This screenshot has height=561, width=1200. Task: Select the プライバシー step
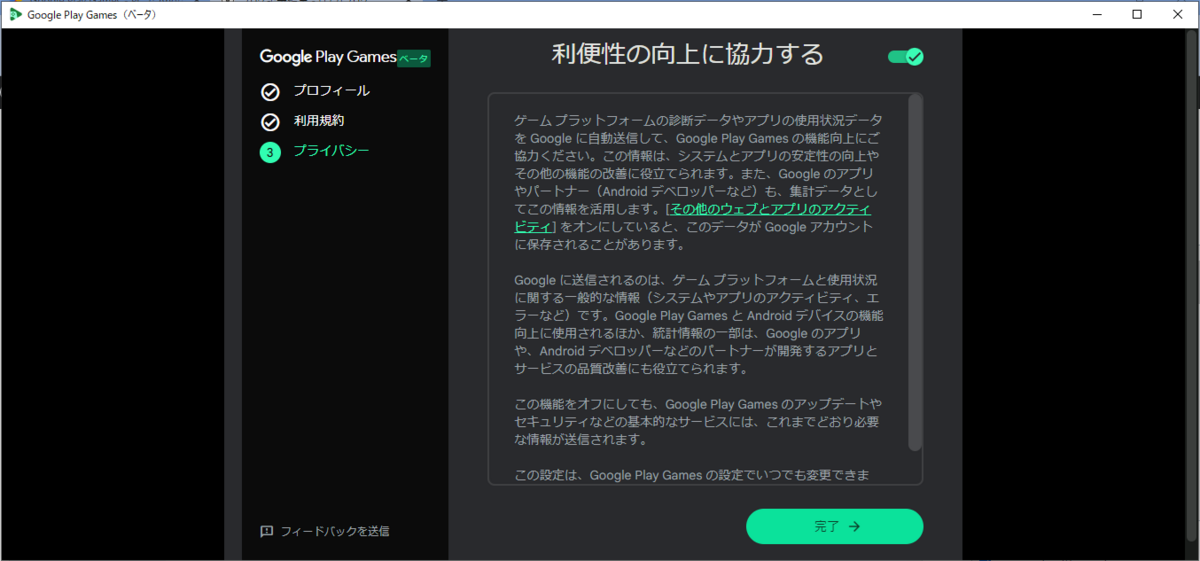point(331,151)
